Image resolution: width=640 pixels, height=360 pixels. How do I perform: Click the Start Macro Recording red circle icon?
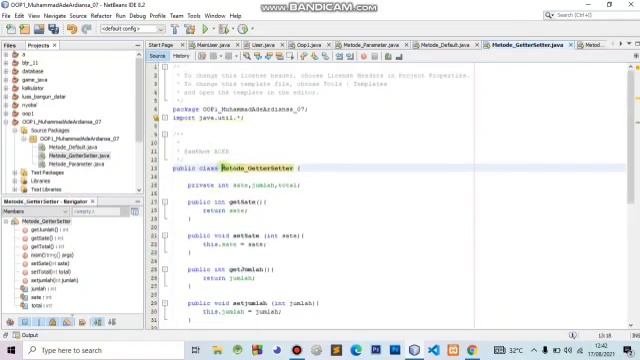364,56
